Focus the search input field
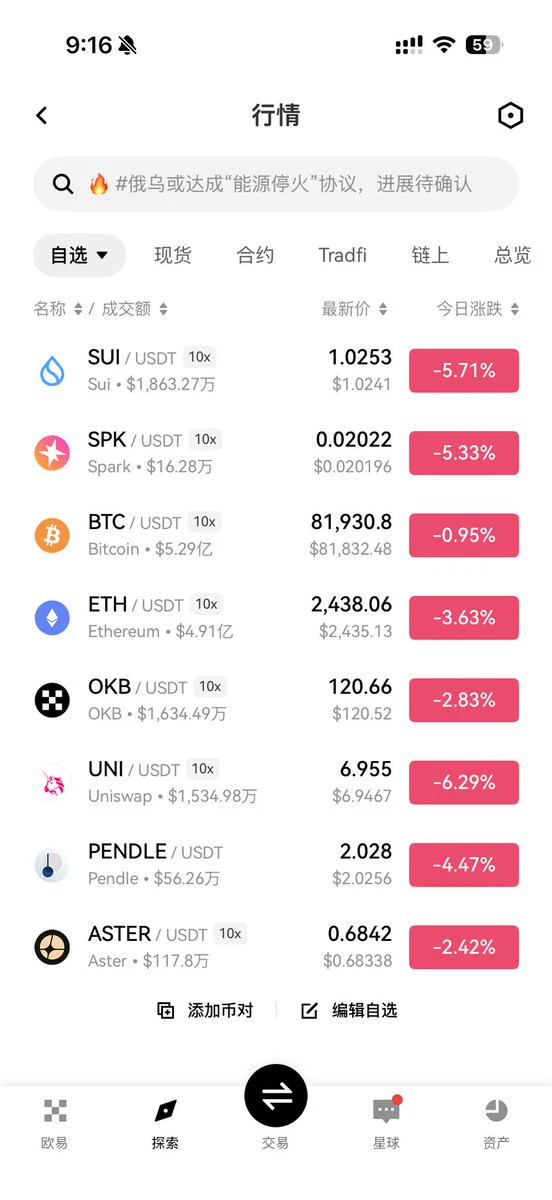552x1200 pixels. tap(276, 184)
